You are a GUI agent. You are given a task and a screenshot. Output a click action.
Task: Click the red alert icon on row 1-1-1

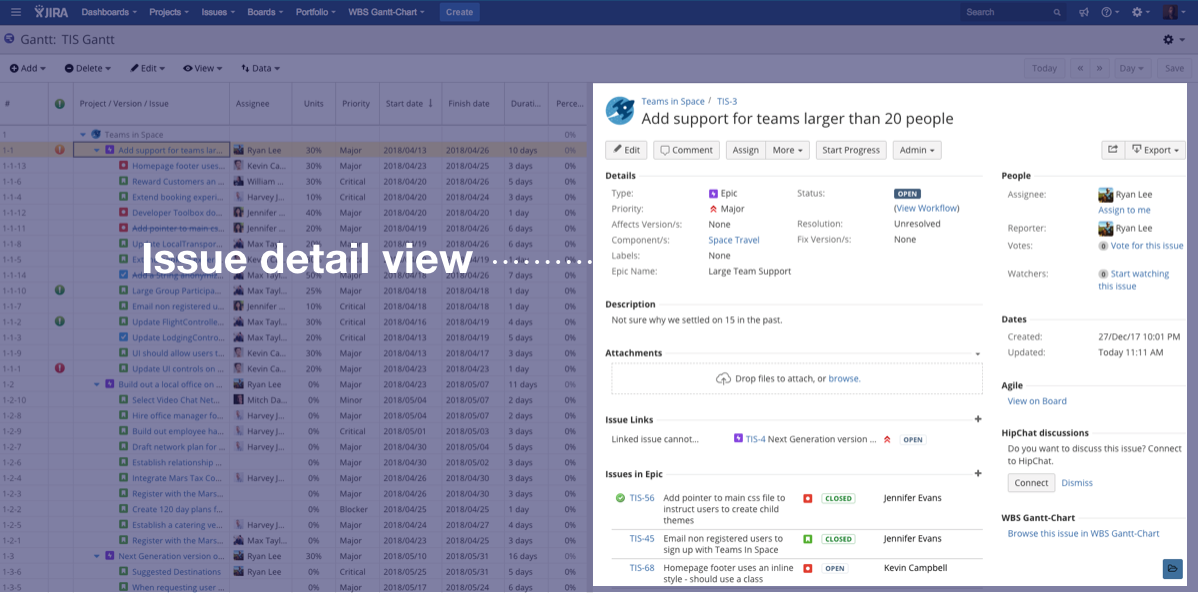tap(60, 368)
